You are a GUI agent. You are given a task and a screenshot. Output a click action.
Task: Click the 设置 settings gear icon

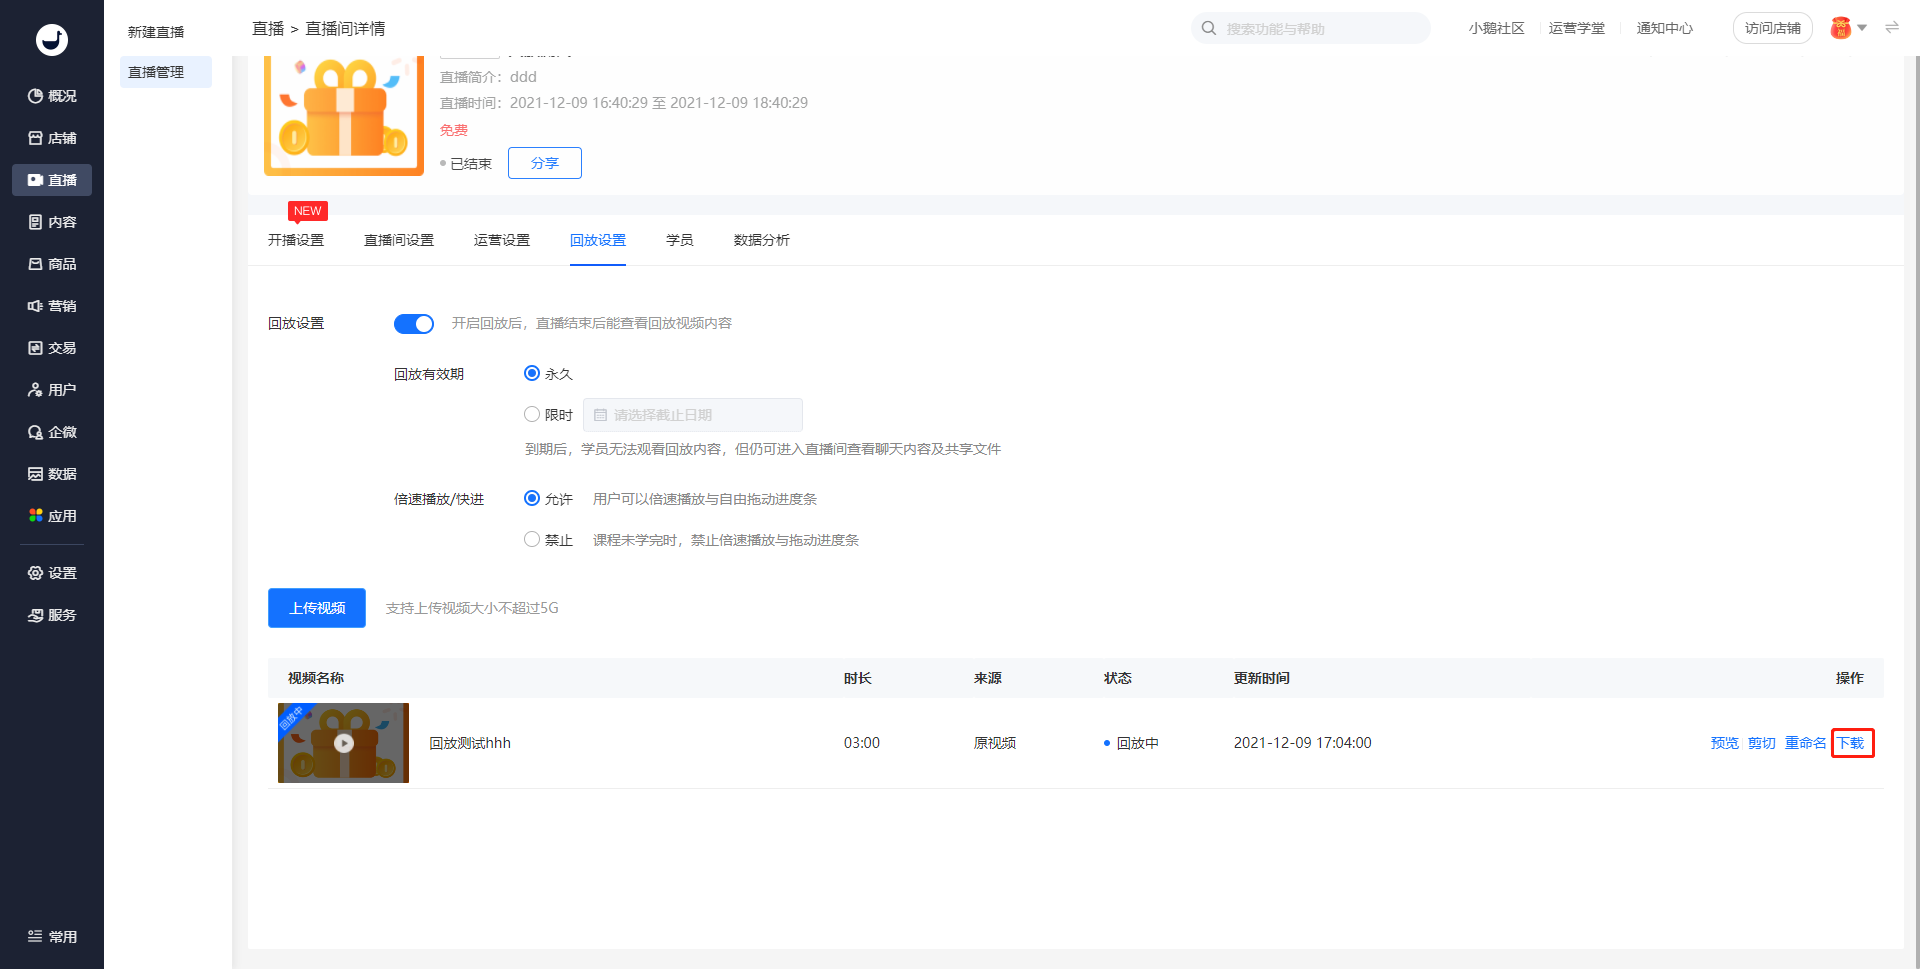click(36, 573)
